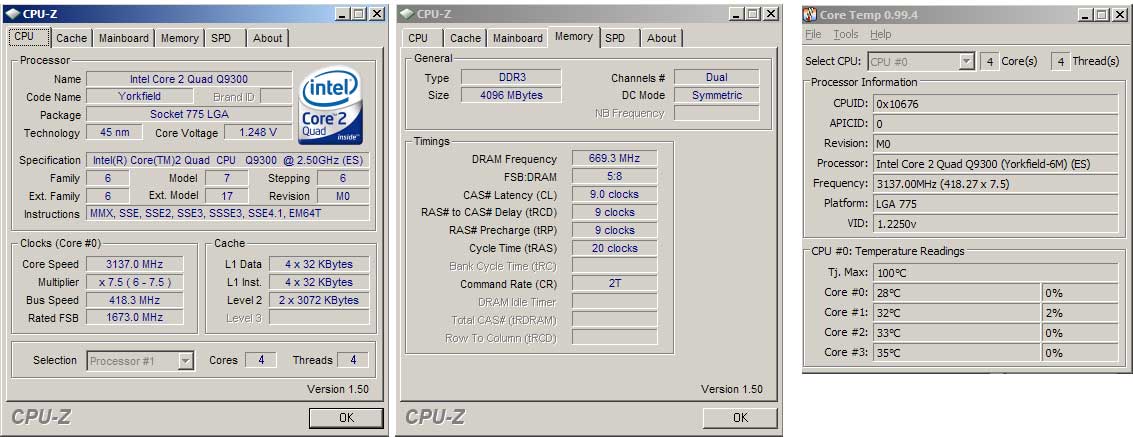The image size is (1133, 437).
Task: Click Core #0 temperature 28°C
Action: click(957, 293)
